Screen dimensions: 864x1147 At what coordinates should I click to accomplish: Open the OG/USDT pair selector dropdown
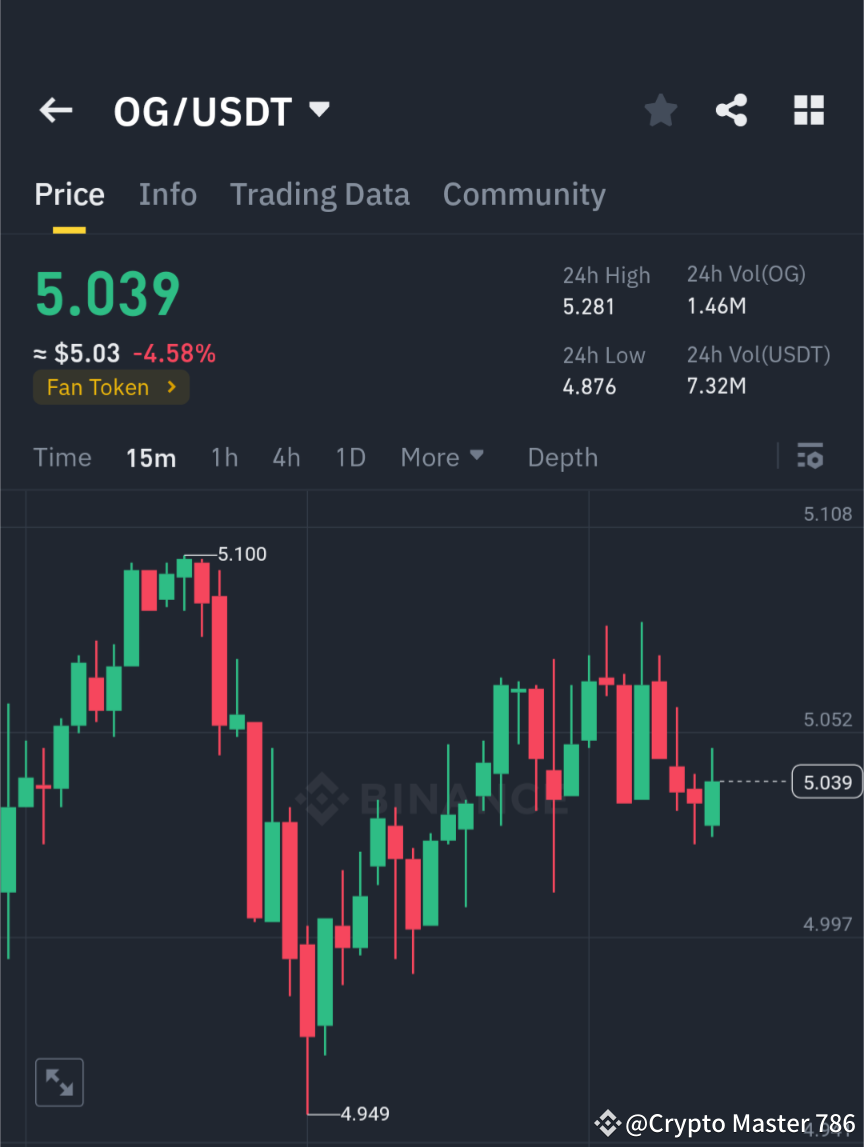[222, 111]
